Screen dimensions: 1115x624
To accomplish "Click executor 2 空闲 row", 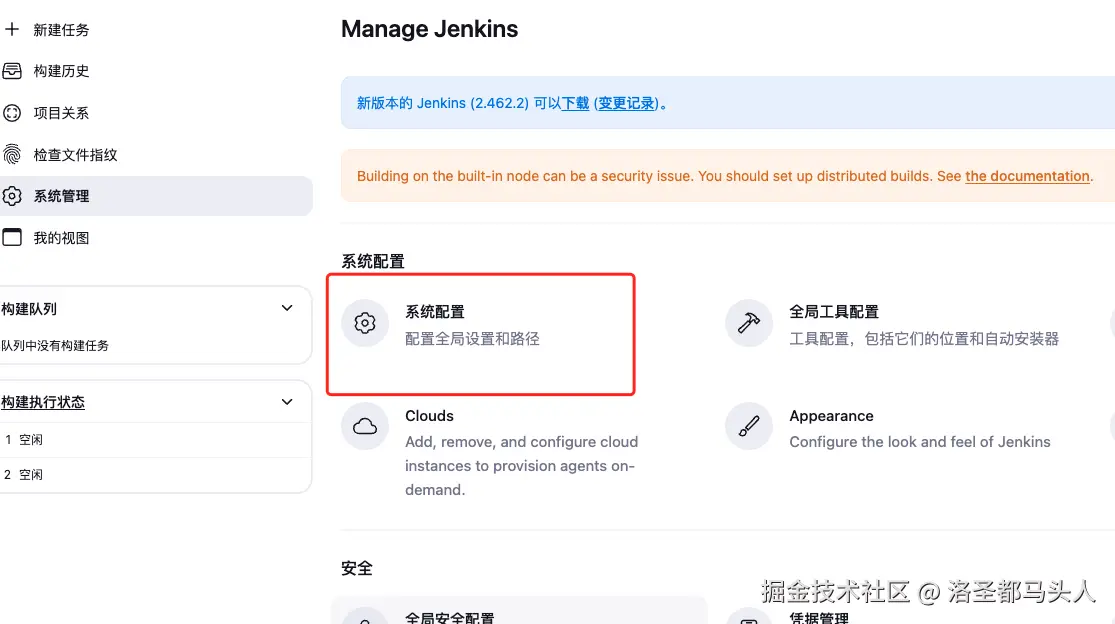I will pos(155,474).
